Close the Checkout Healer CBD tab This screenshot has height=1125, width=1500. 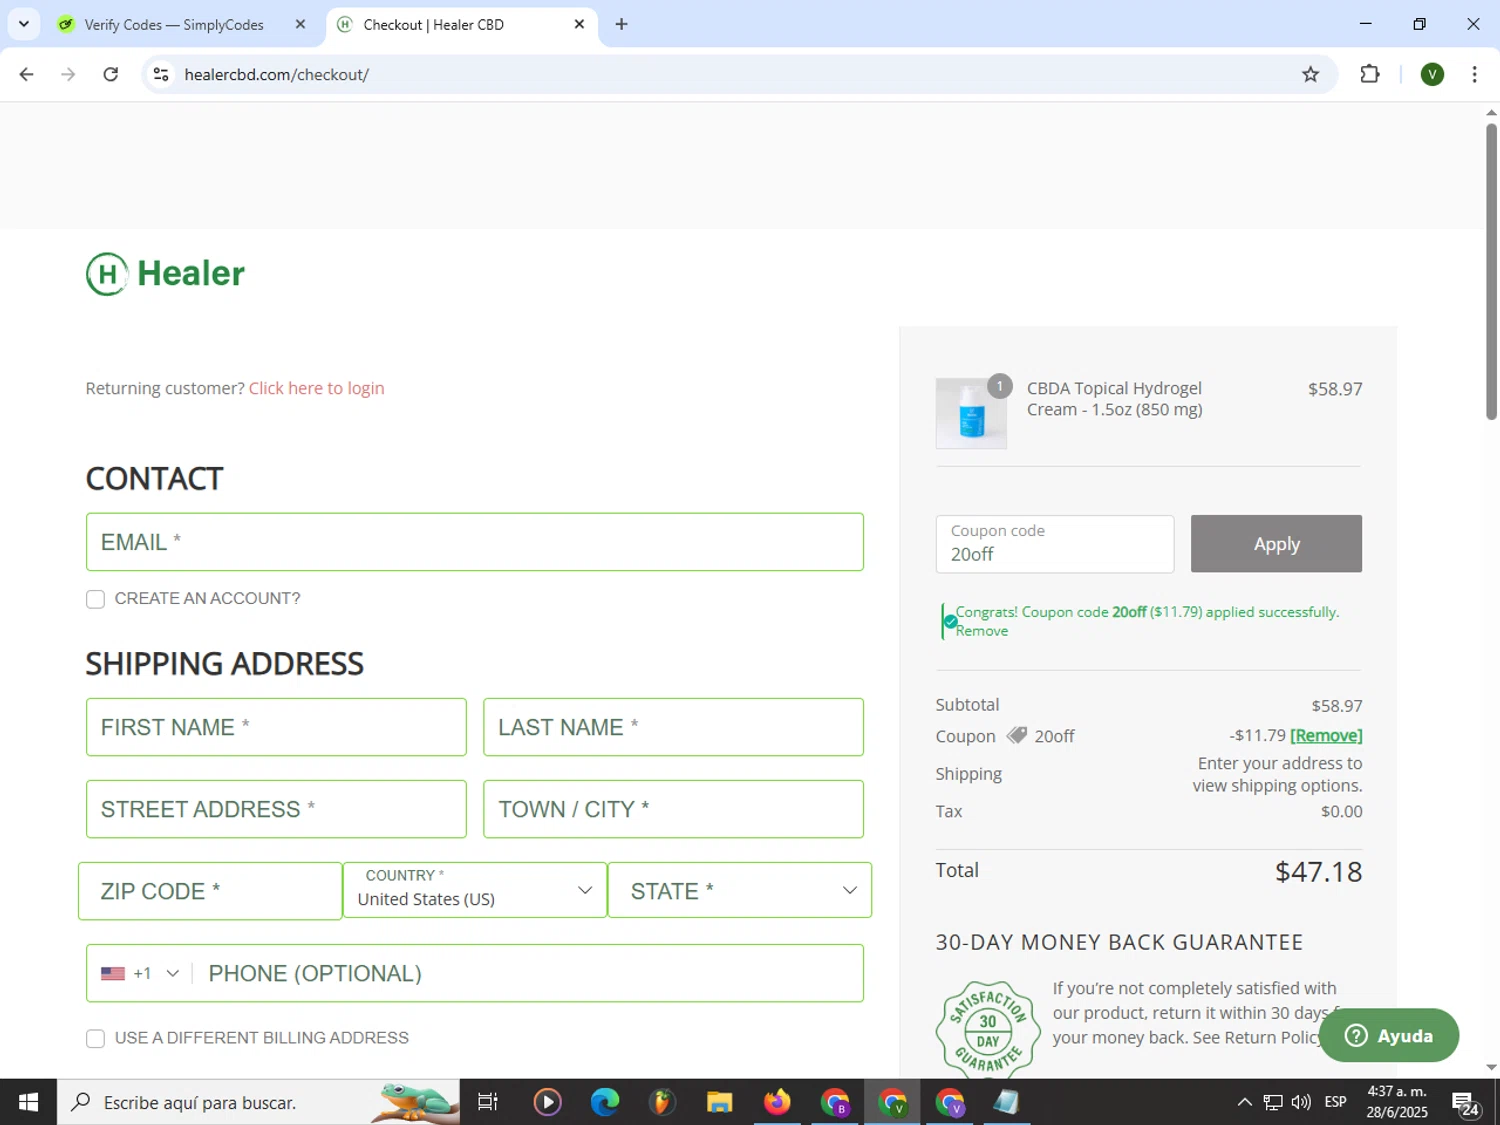tap(579, 24)
